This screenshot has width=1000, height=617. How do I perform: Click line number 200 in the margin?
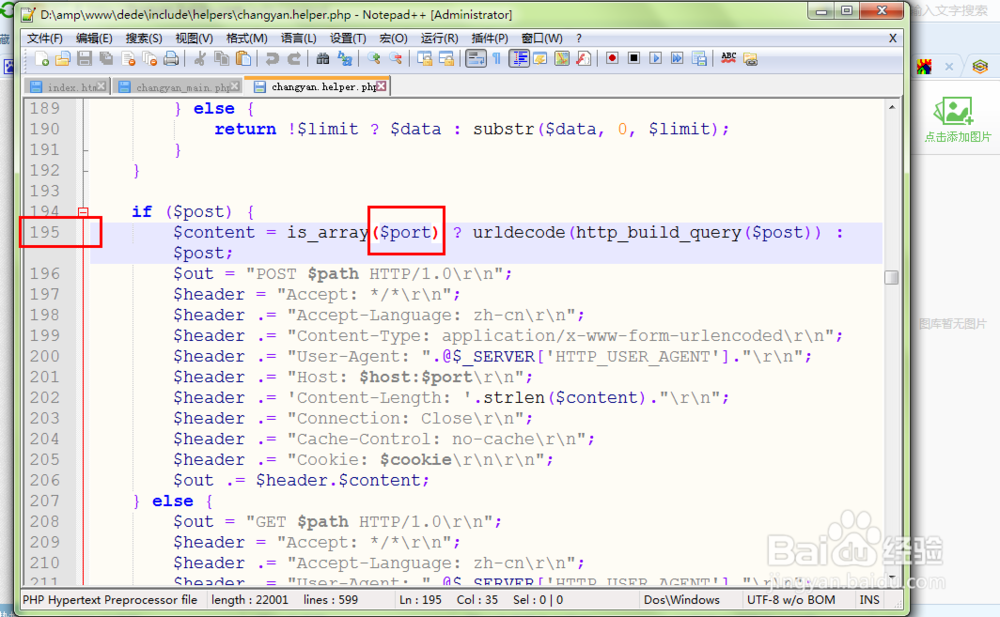click(45, 356)
